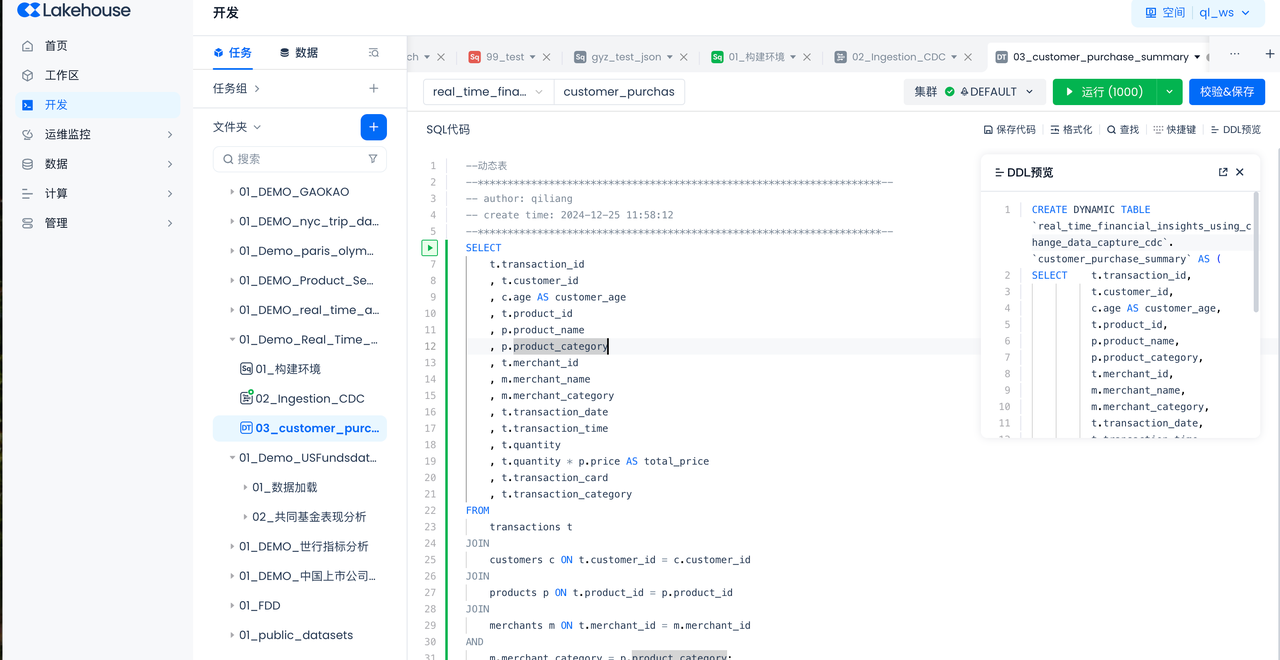The height and width of the screenshot is (660, 1280).
Task: Open the 集群 DEFAULT cluster dropdown
Action: [974, 92]
